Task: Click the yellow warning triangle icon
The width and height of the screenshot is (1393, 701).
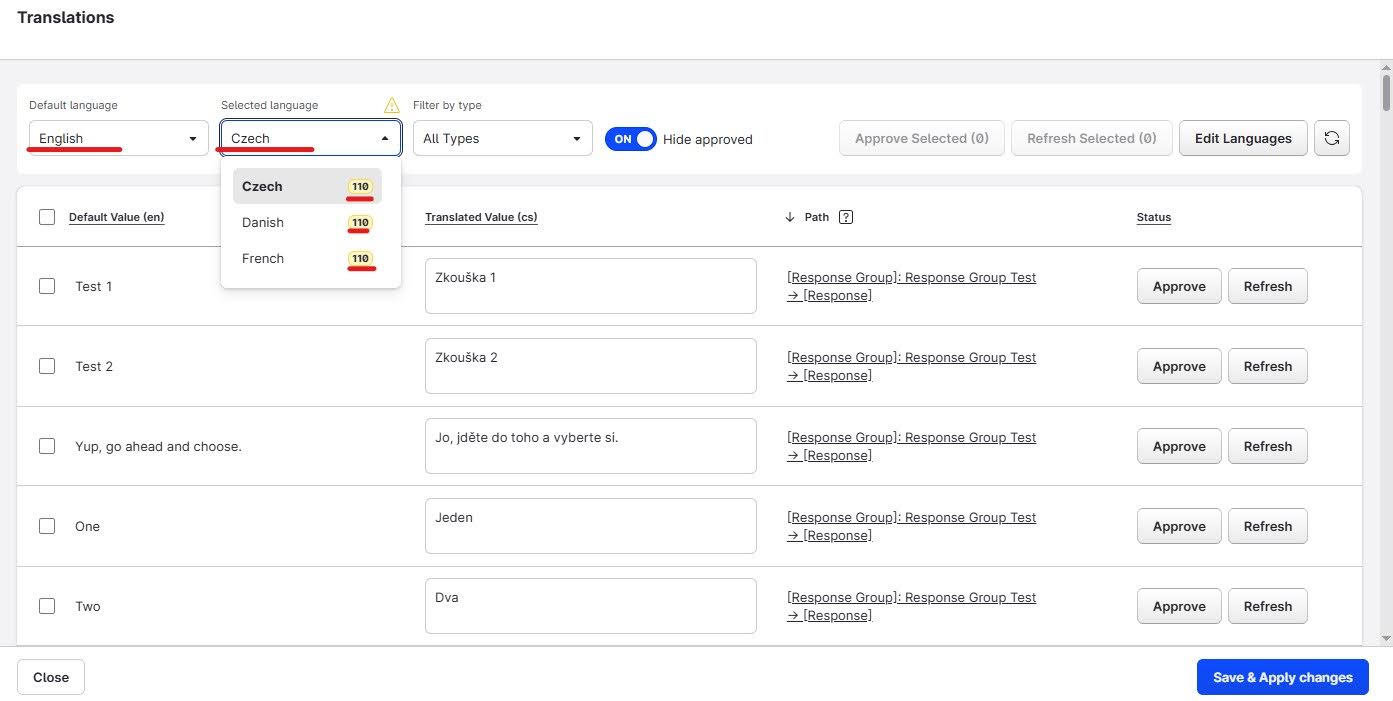Action: 392,105
